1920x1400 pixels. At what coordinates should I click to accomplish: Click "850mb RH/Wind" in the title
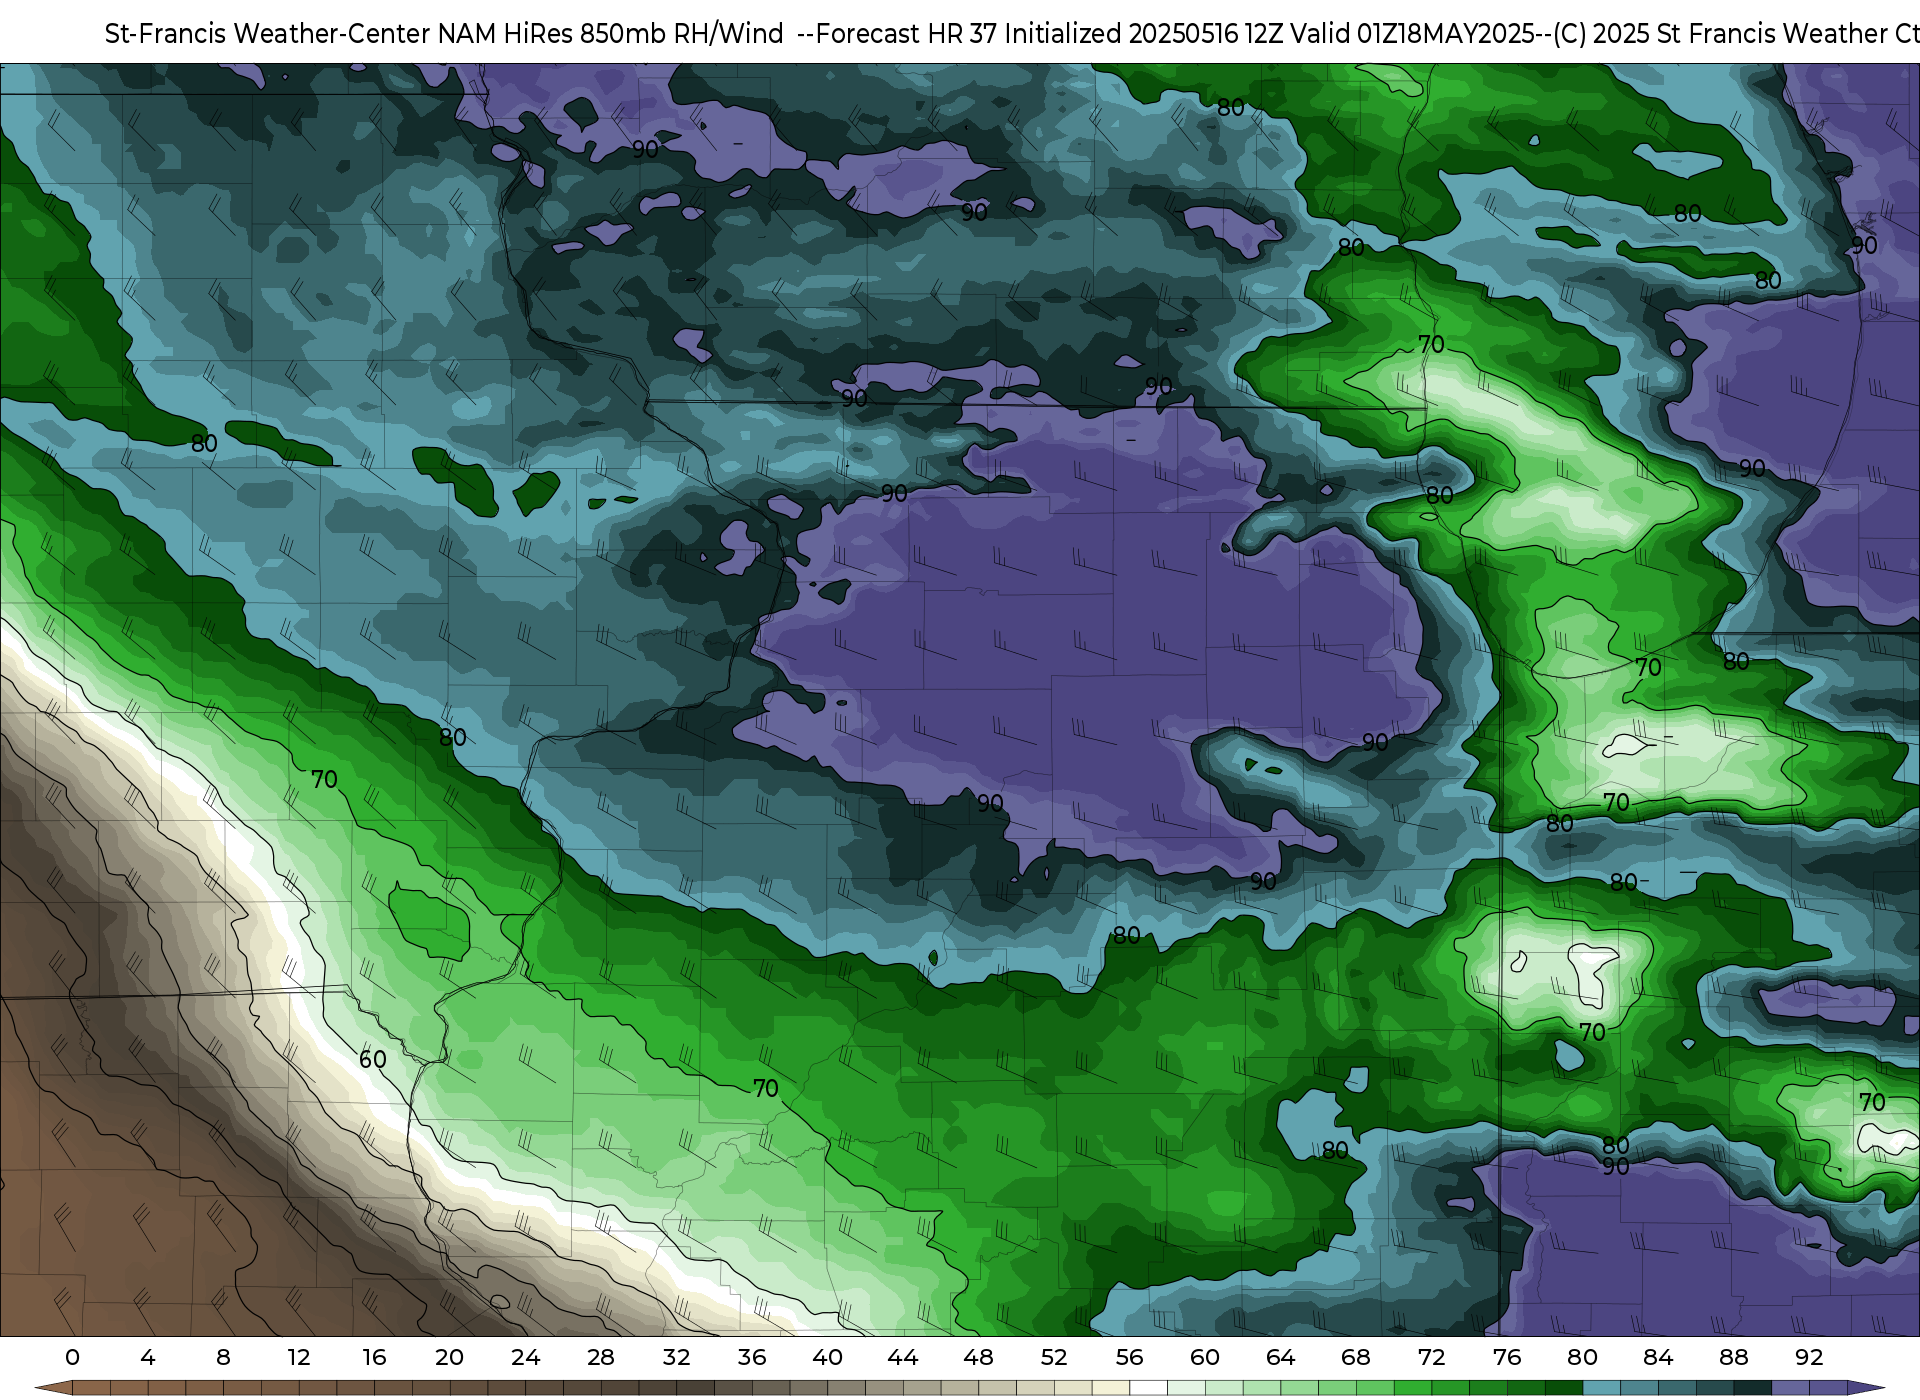(x=682, y=34)
